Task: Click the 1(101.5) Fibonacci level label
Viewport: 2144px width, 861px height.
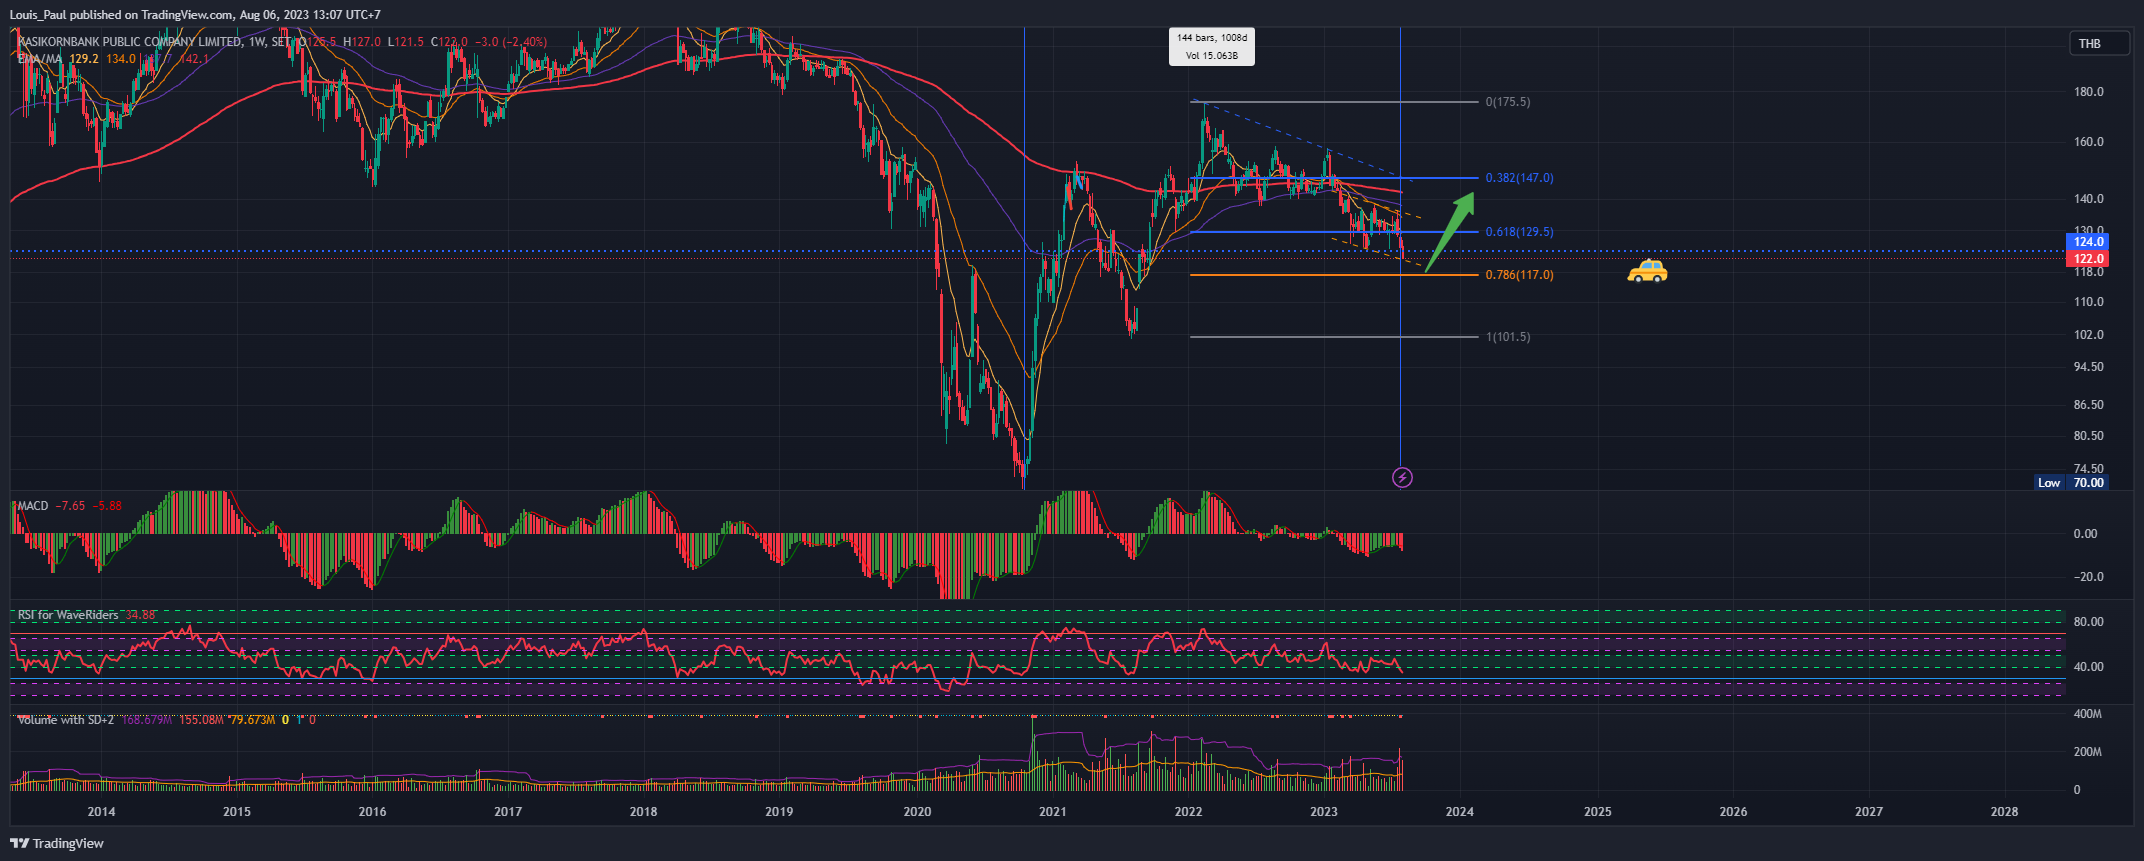Action: point(1508,337)
